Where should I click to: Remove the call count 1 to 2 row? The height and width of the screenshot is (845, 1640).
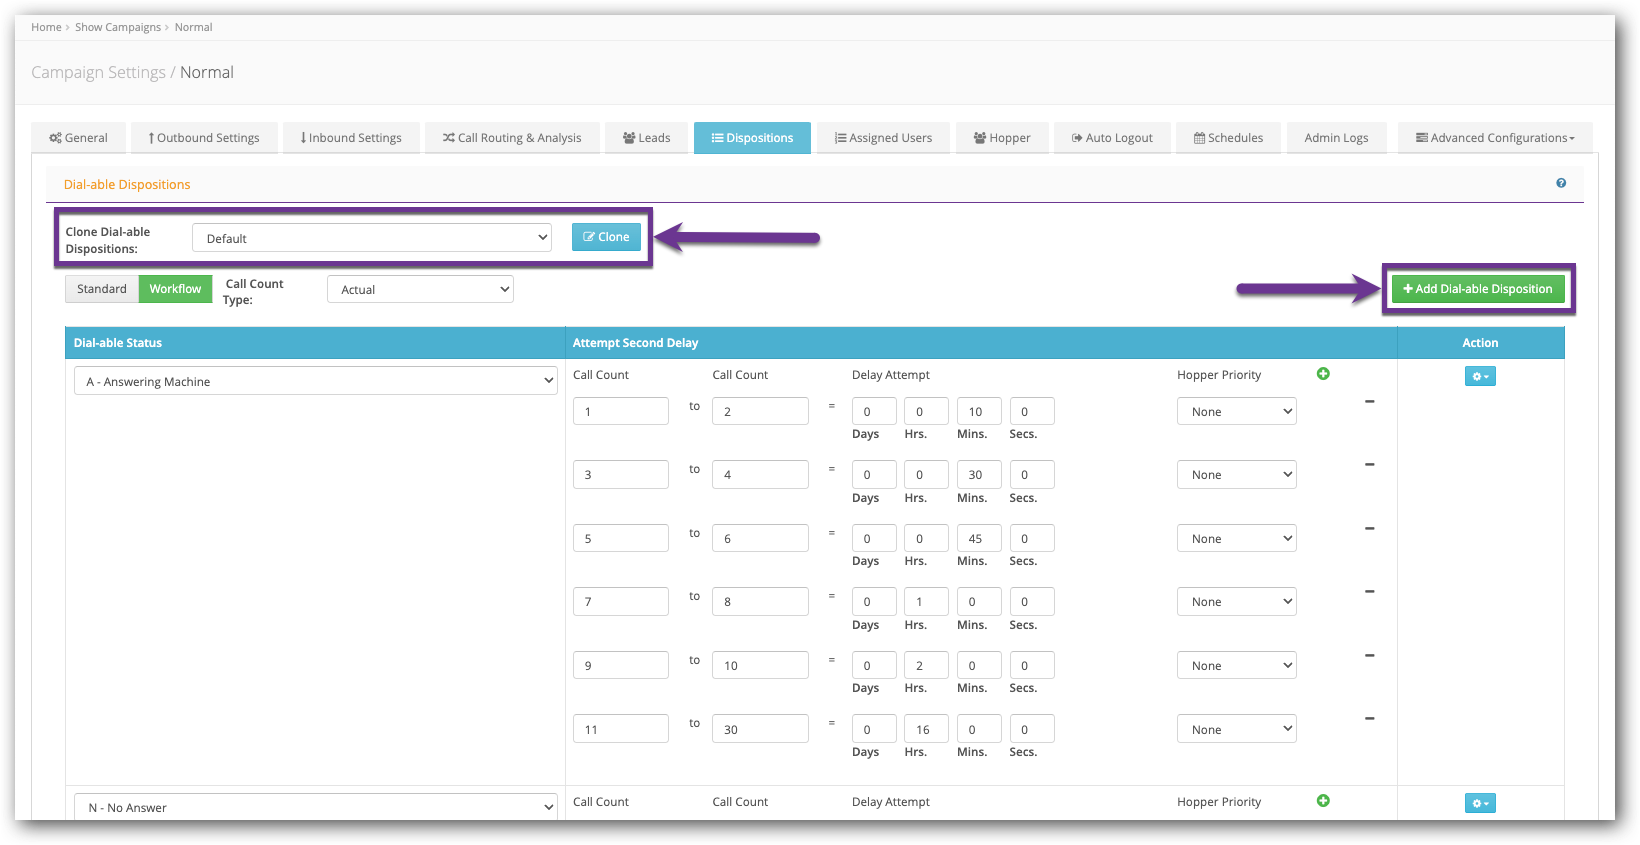click(x=1370, y=402)
